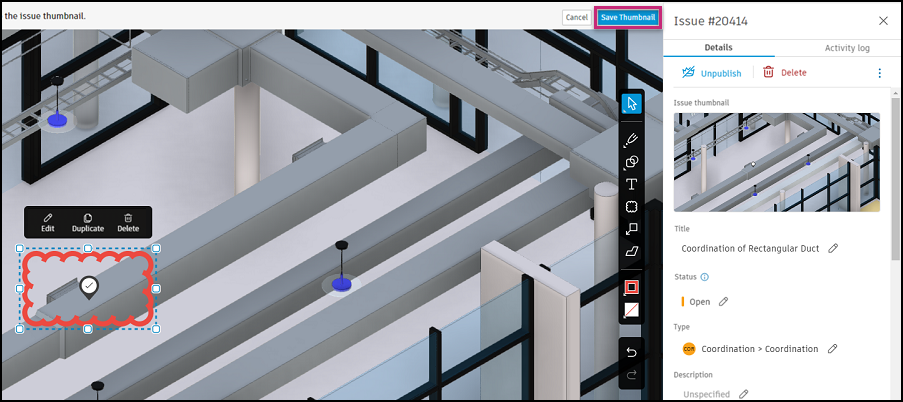The image size is (903, 402).
Task: Choose the callout arrow tool
Action: [632, 229]
